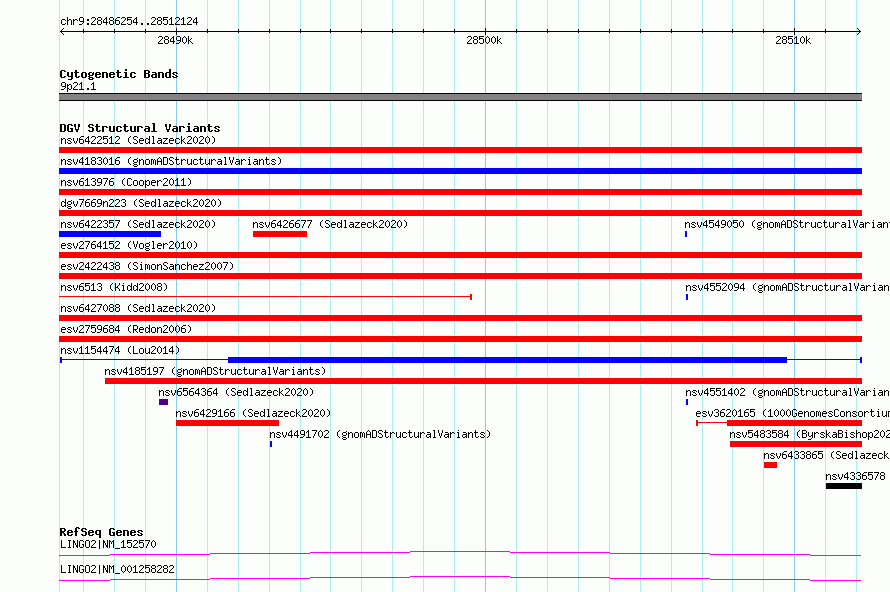Click the nsv1154474 (Lou2014) label
The image size is (890, 592).
(120, 350)
